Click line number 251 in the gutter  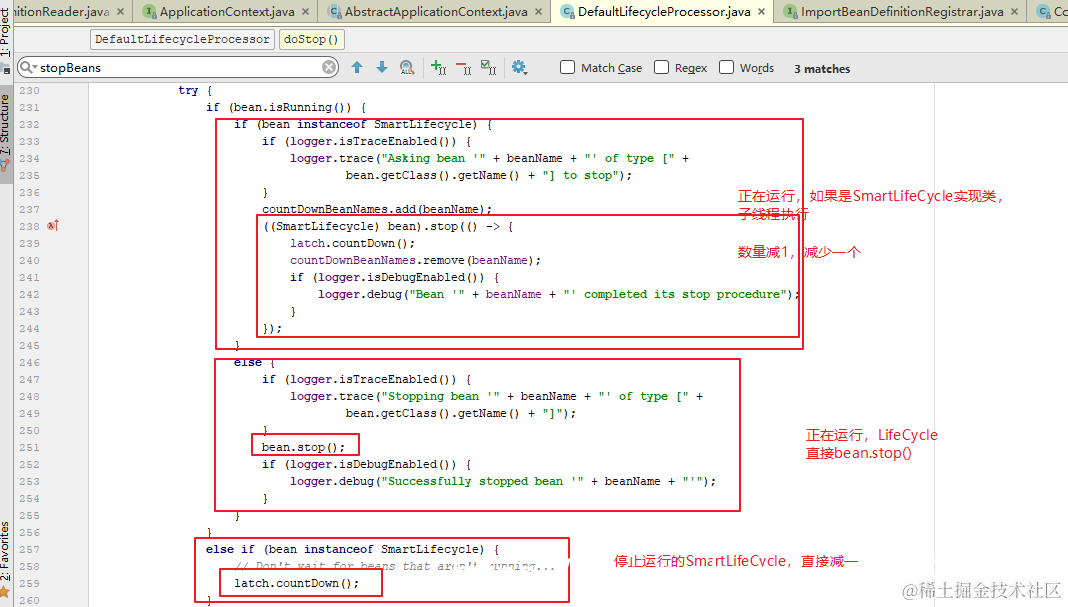[29, 448]
